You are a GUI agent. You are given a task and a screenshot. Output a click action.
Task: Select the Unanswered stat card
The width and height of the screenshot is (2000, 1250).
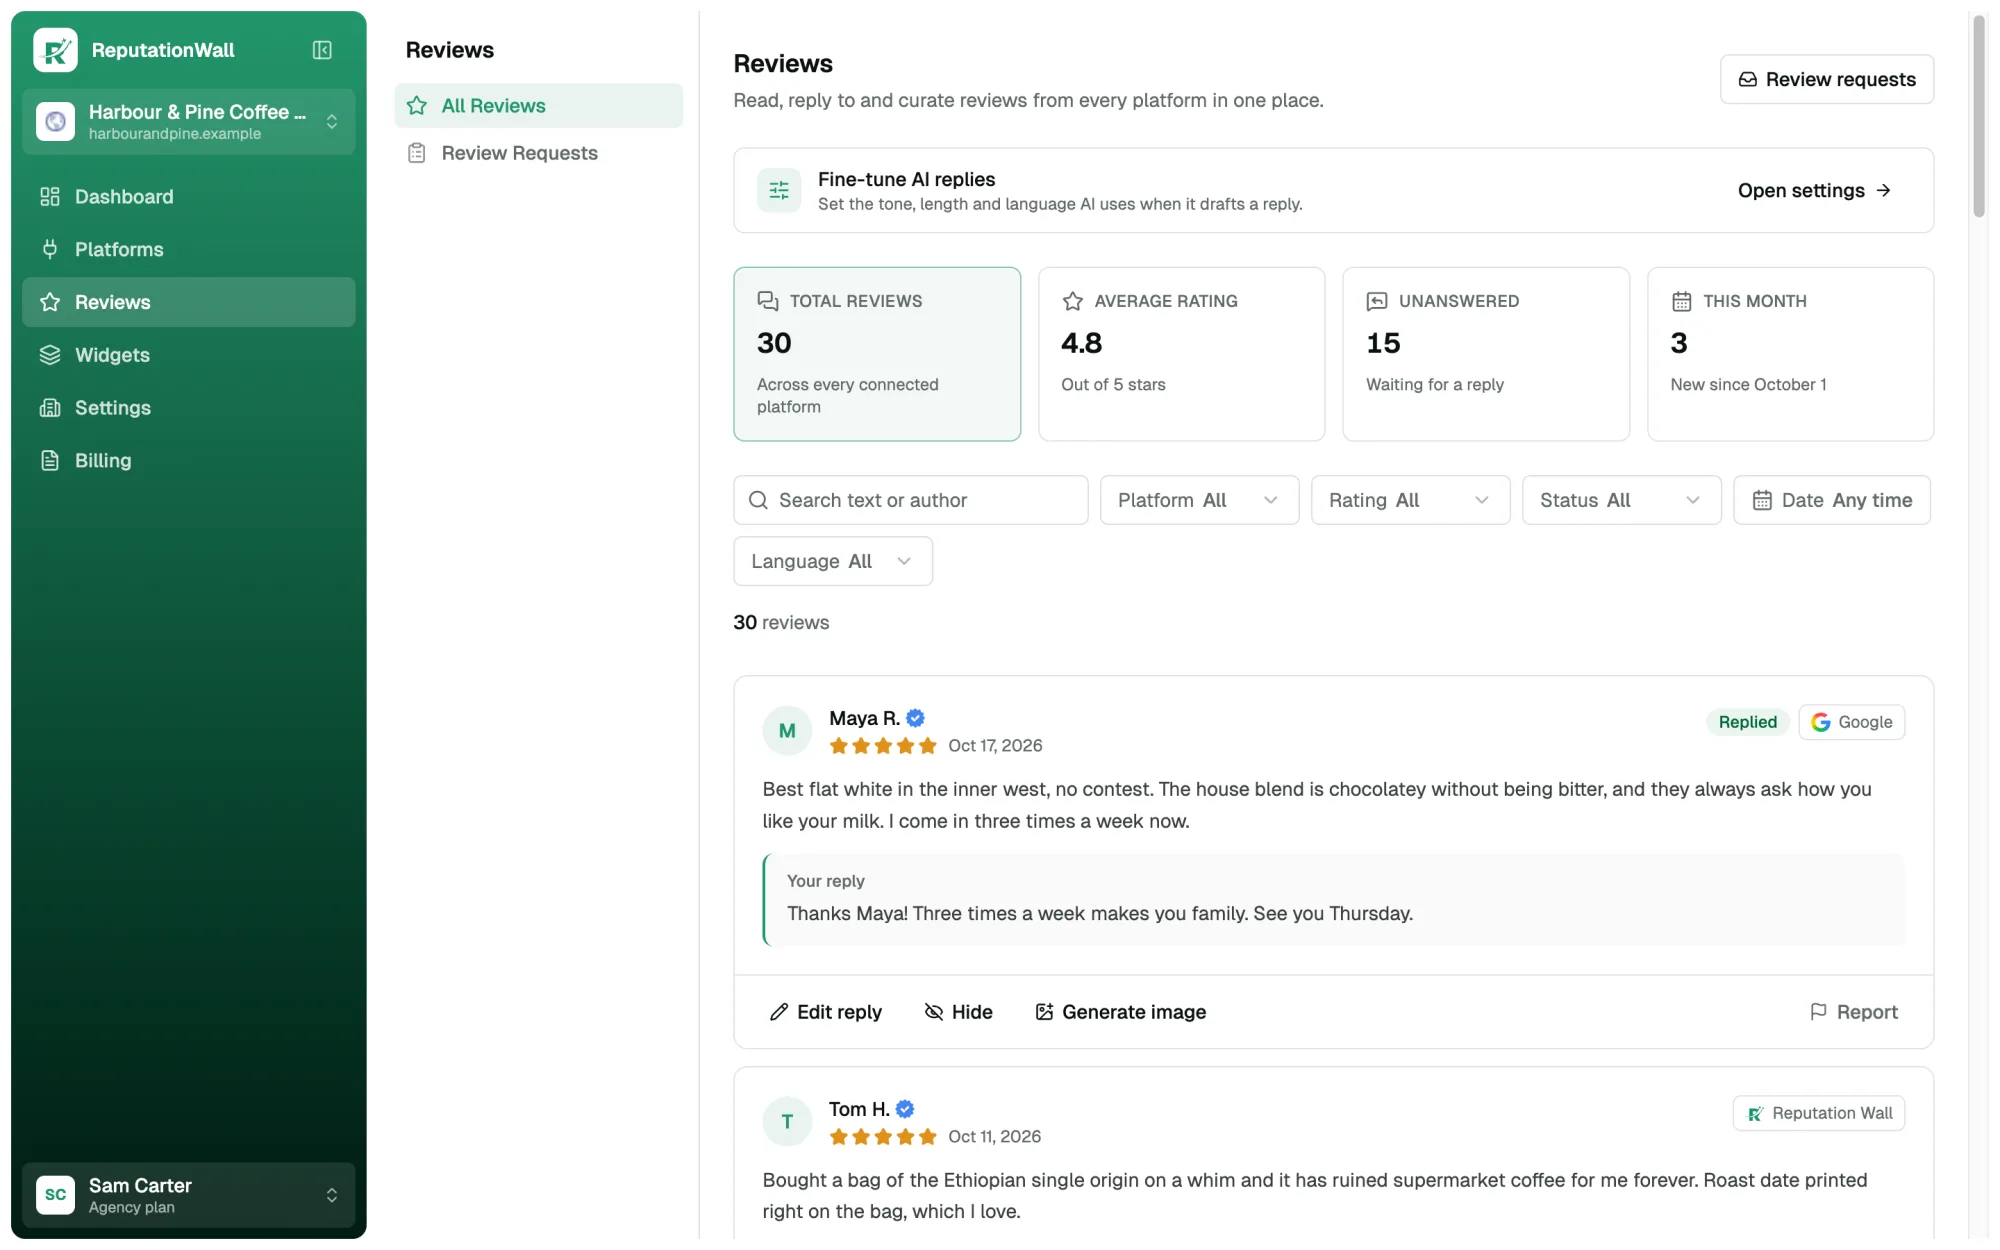pos(1486,354)
